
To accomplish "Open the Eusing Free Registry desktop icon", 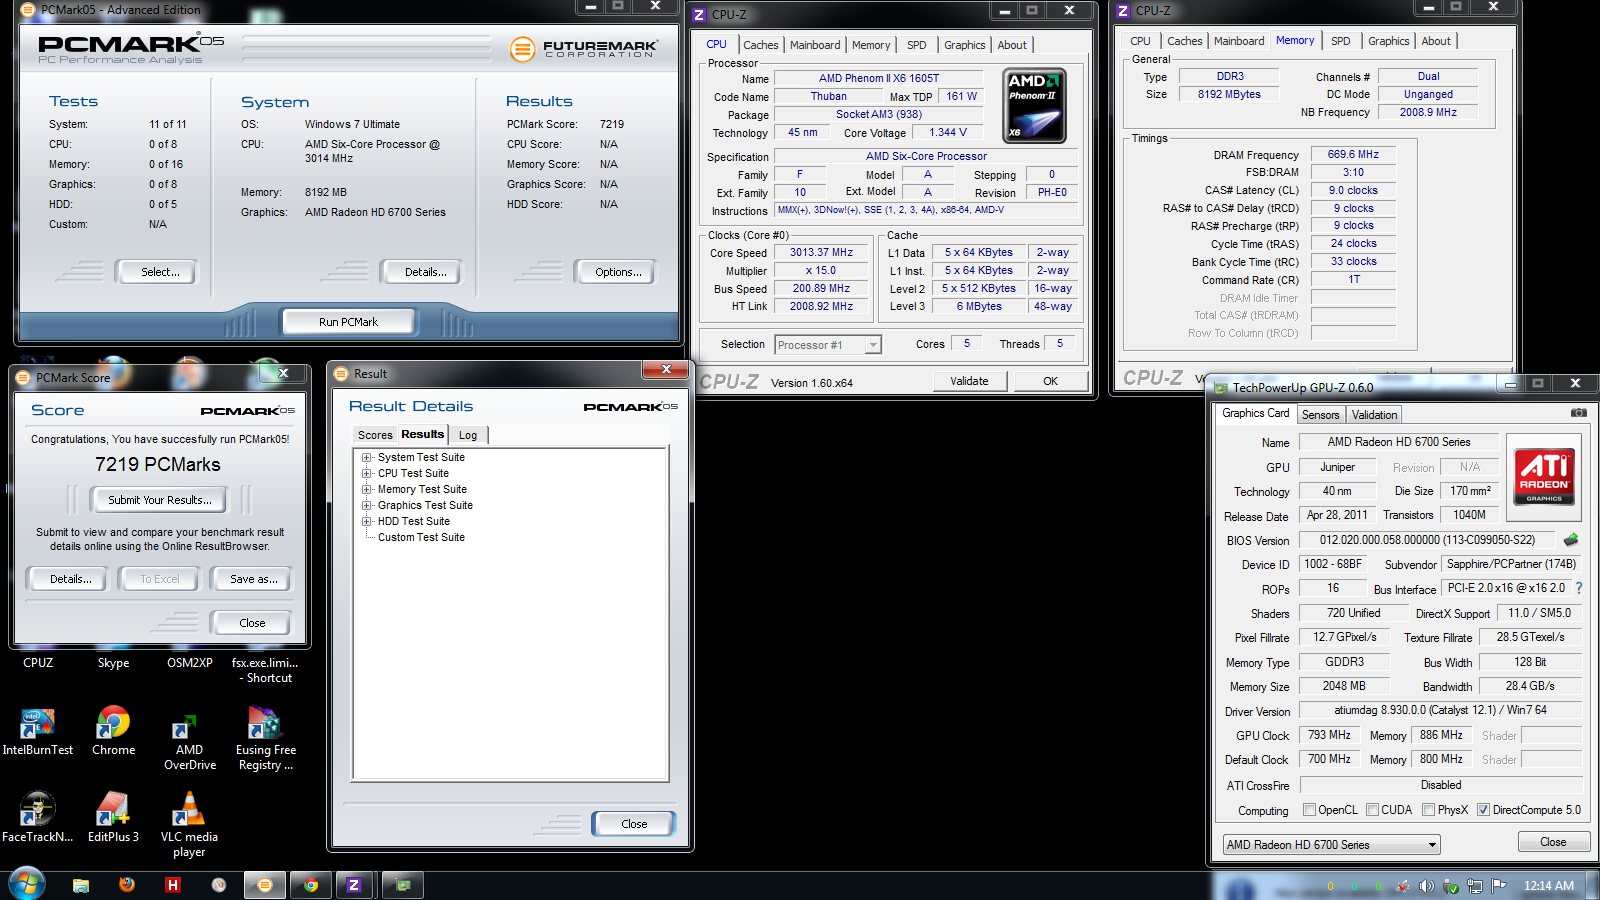I will [265, 740].
